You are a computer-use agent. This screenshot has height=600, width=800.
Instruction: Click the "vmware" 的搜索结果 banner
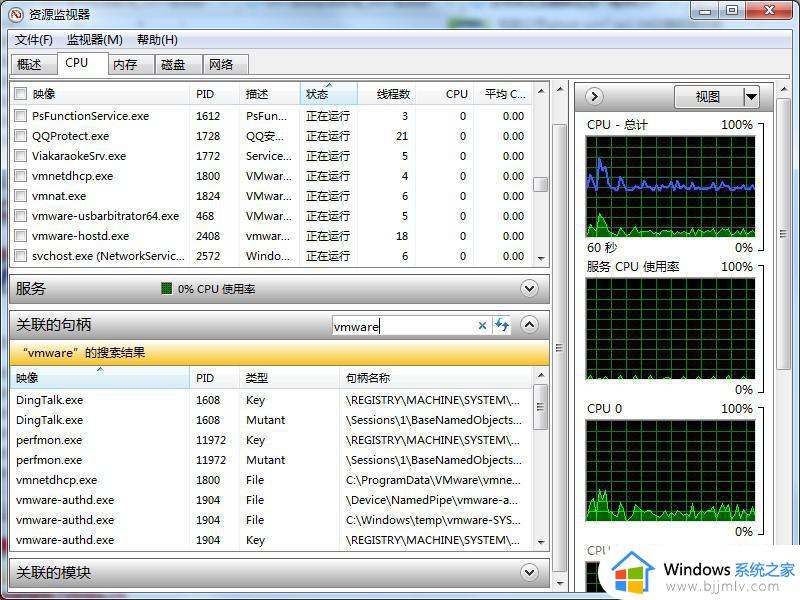click(280, 353)
